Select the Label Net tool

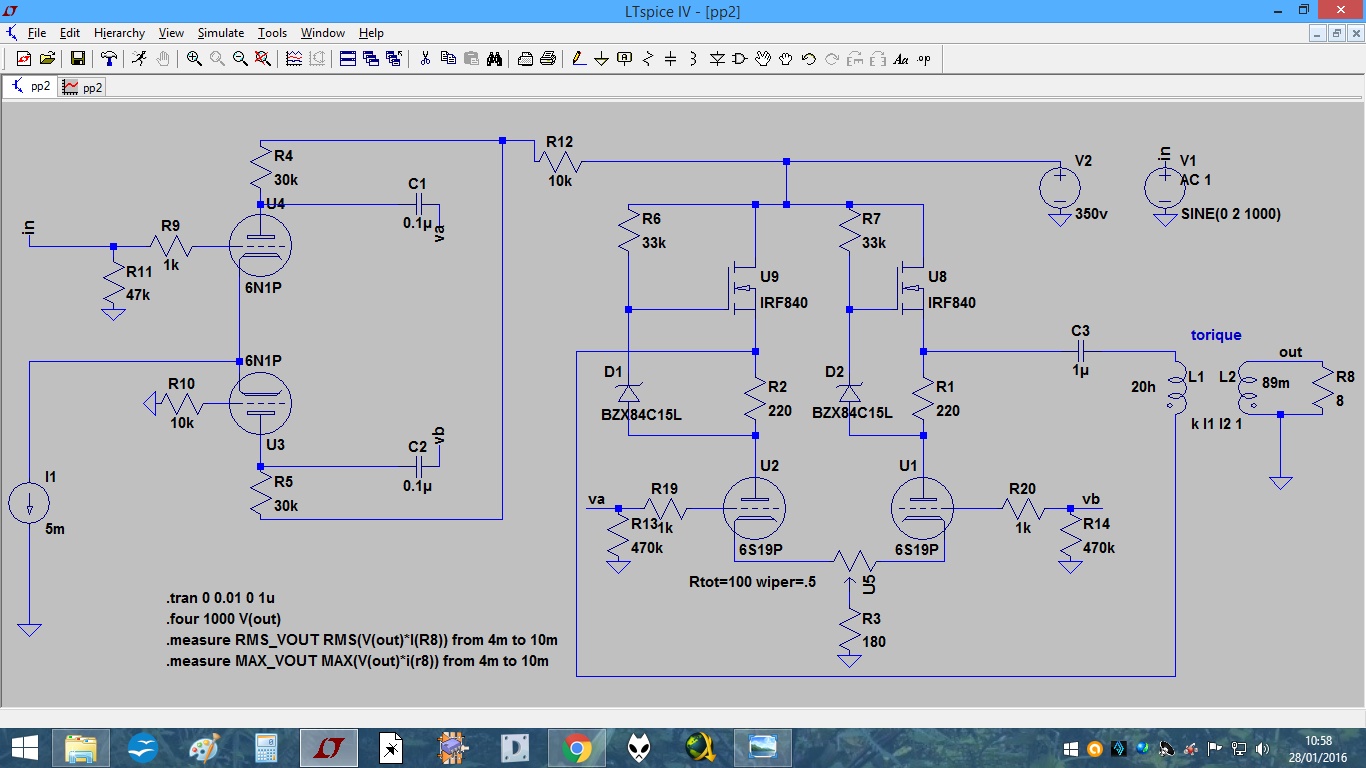click(x=625, y=59)
